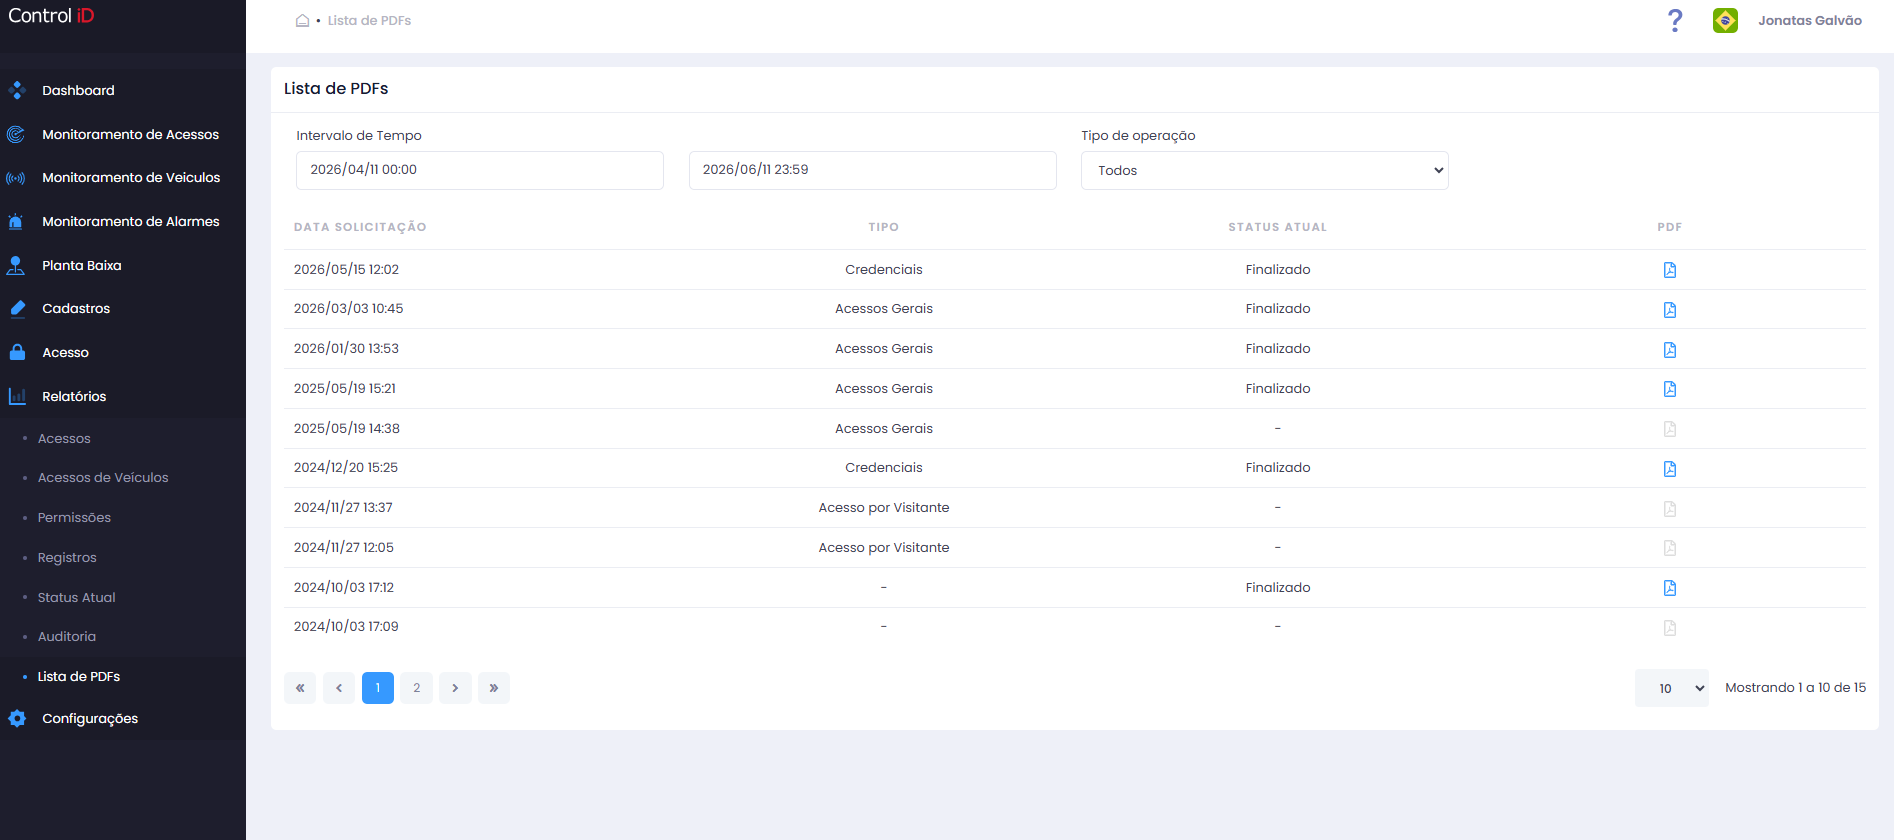This screenshot has height=840, width=1894.
Task: Open Auditoria report submenu item
Action: coord(67,636)
